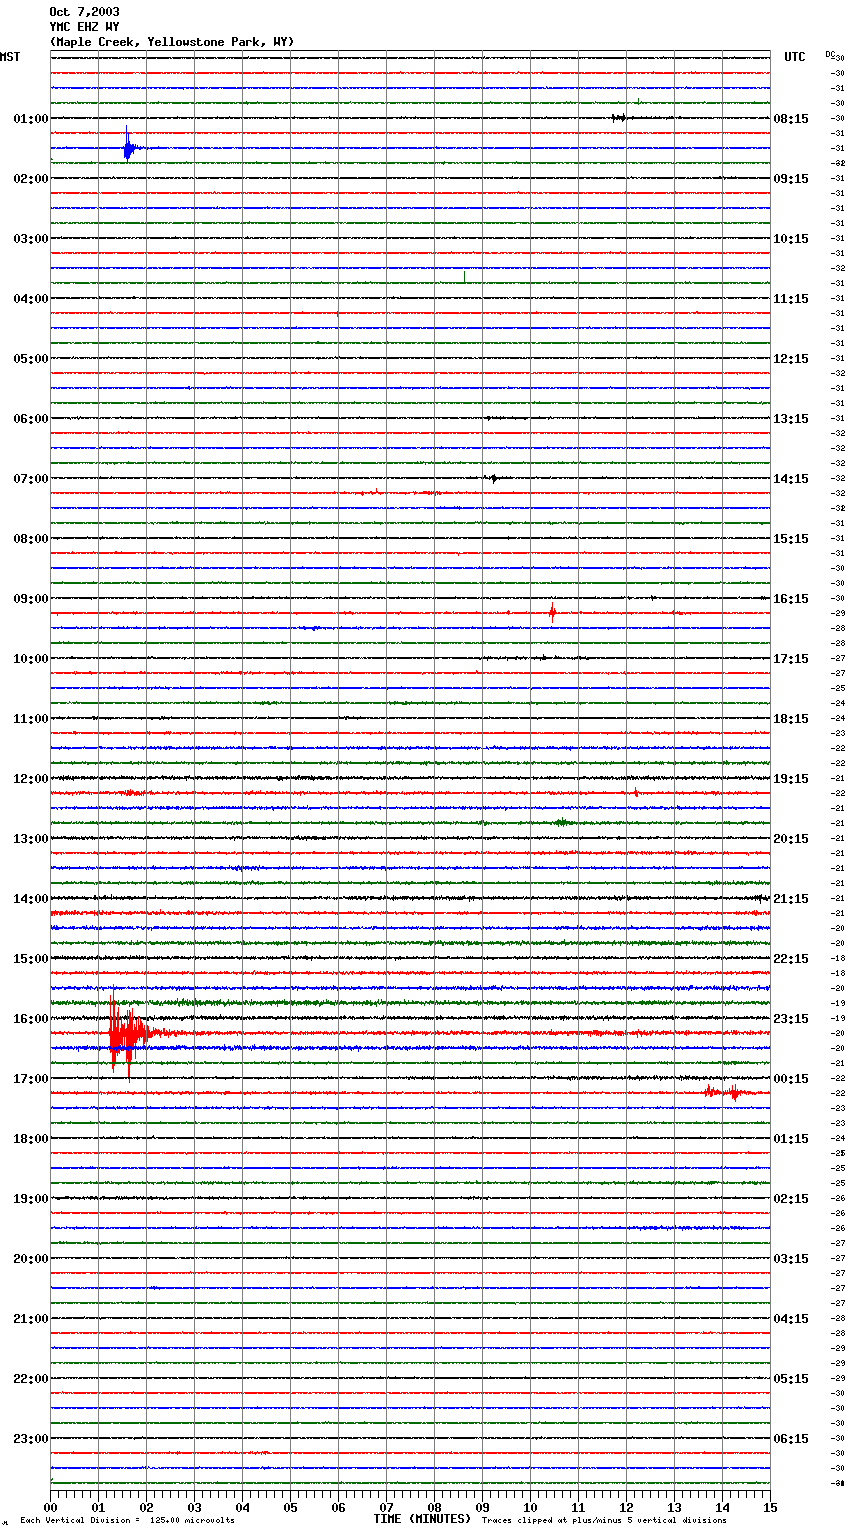Viewport: 850px width, 1534px height.
Task: Click the '12:00' MST time label
Action: [31, 779]
